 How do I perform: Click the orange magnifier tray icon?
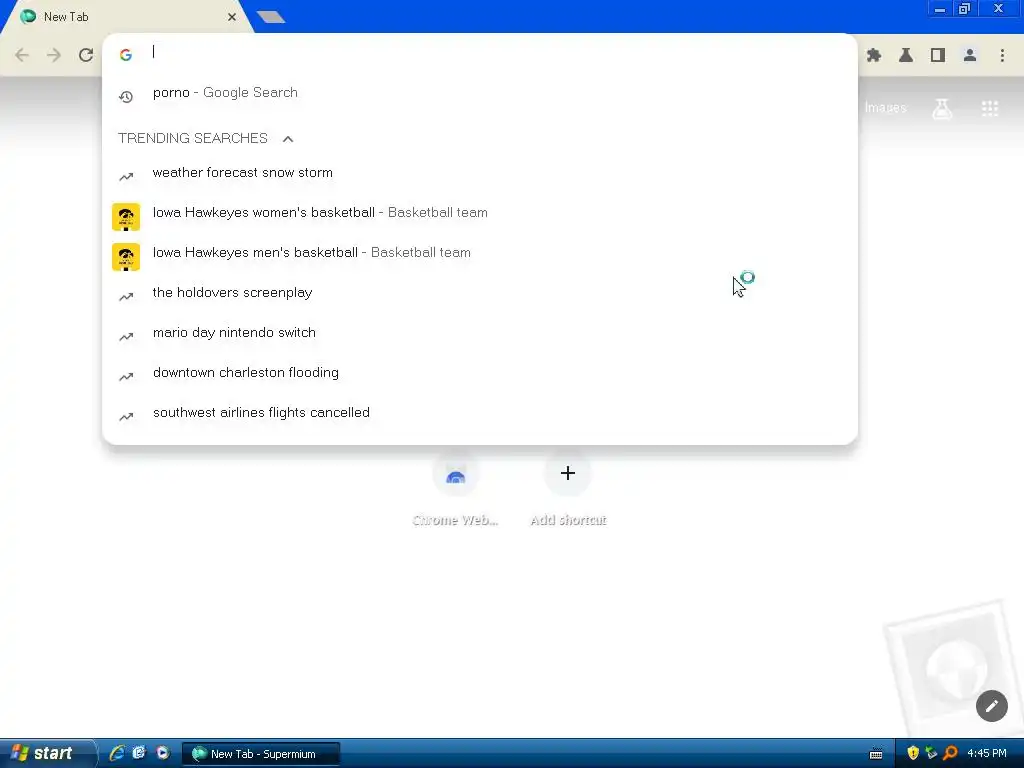[950, 753]
